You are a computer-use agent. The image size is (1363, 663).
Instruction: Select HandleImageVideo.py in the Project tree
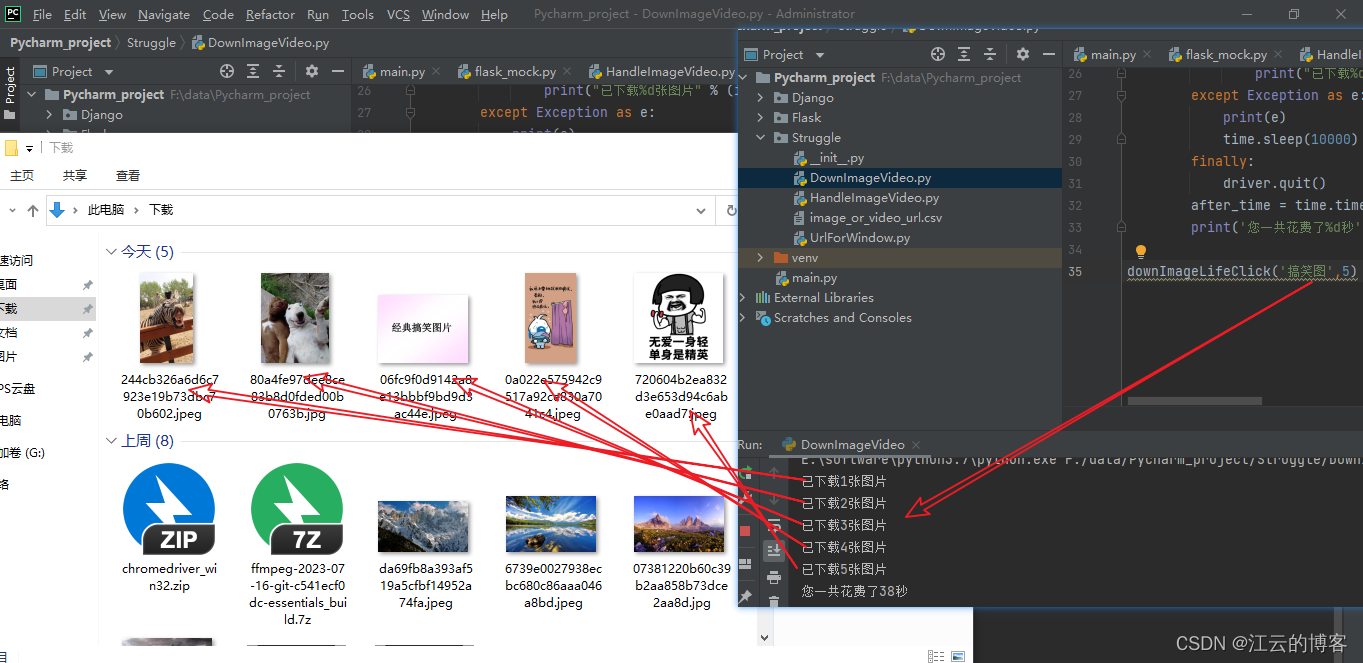[874, 198]
